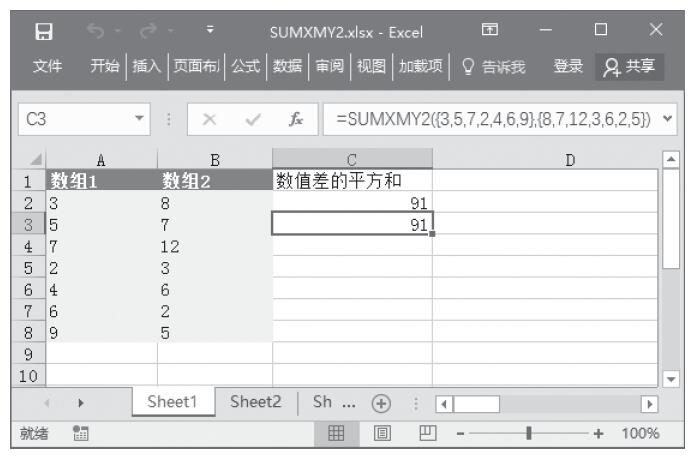
Task: Click the Insert Function fx icon
Action: coord(298,118)
